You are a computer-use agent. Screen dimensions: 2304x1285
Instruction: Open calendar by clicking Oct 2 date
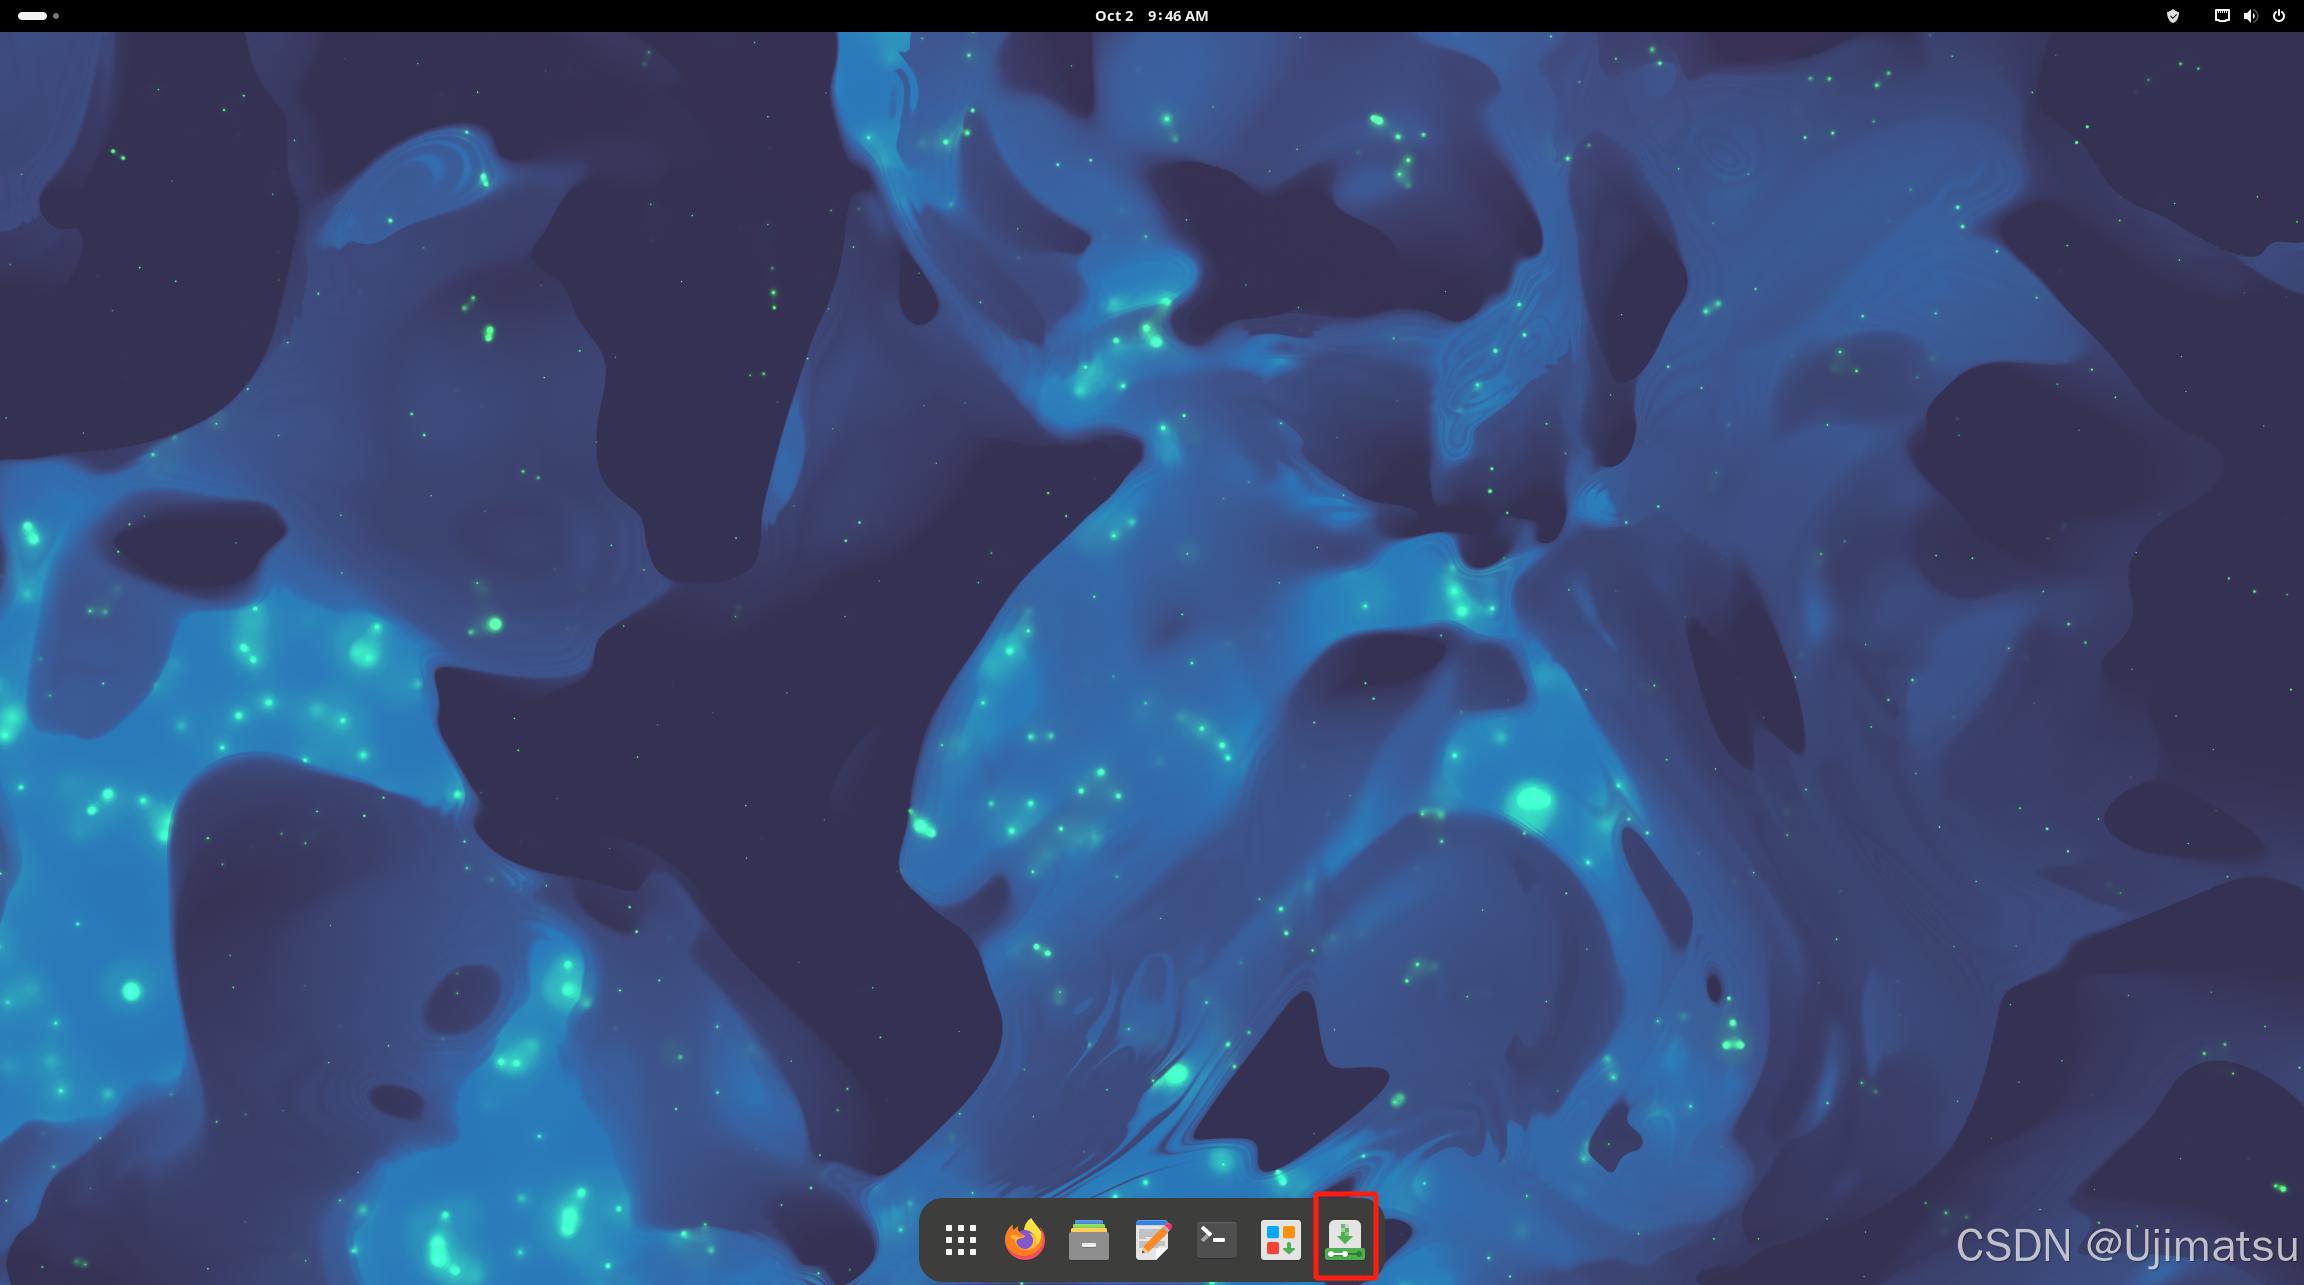pos(1114,16)
